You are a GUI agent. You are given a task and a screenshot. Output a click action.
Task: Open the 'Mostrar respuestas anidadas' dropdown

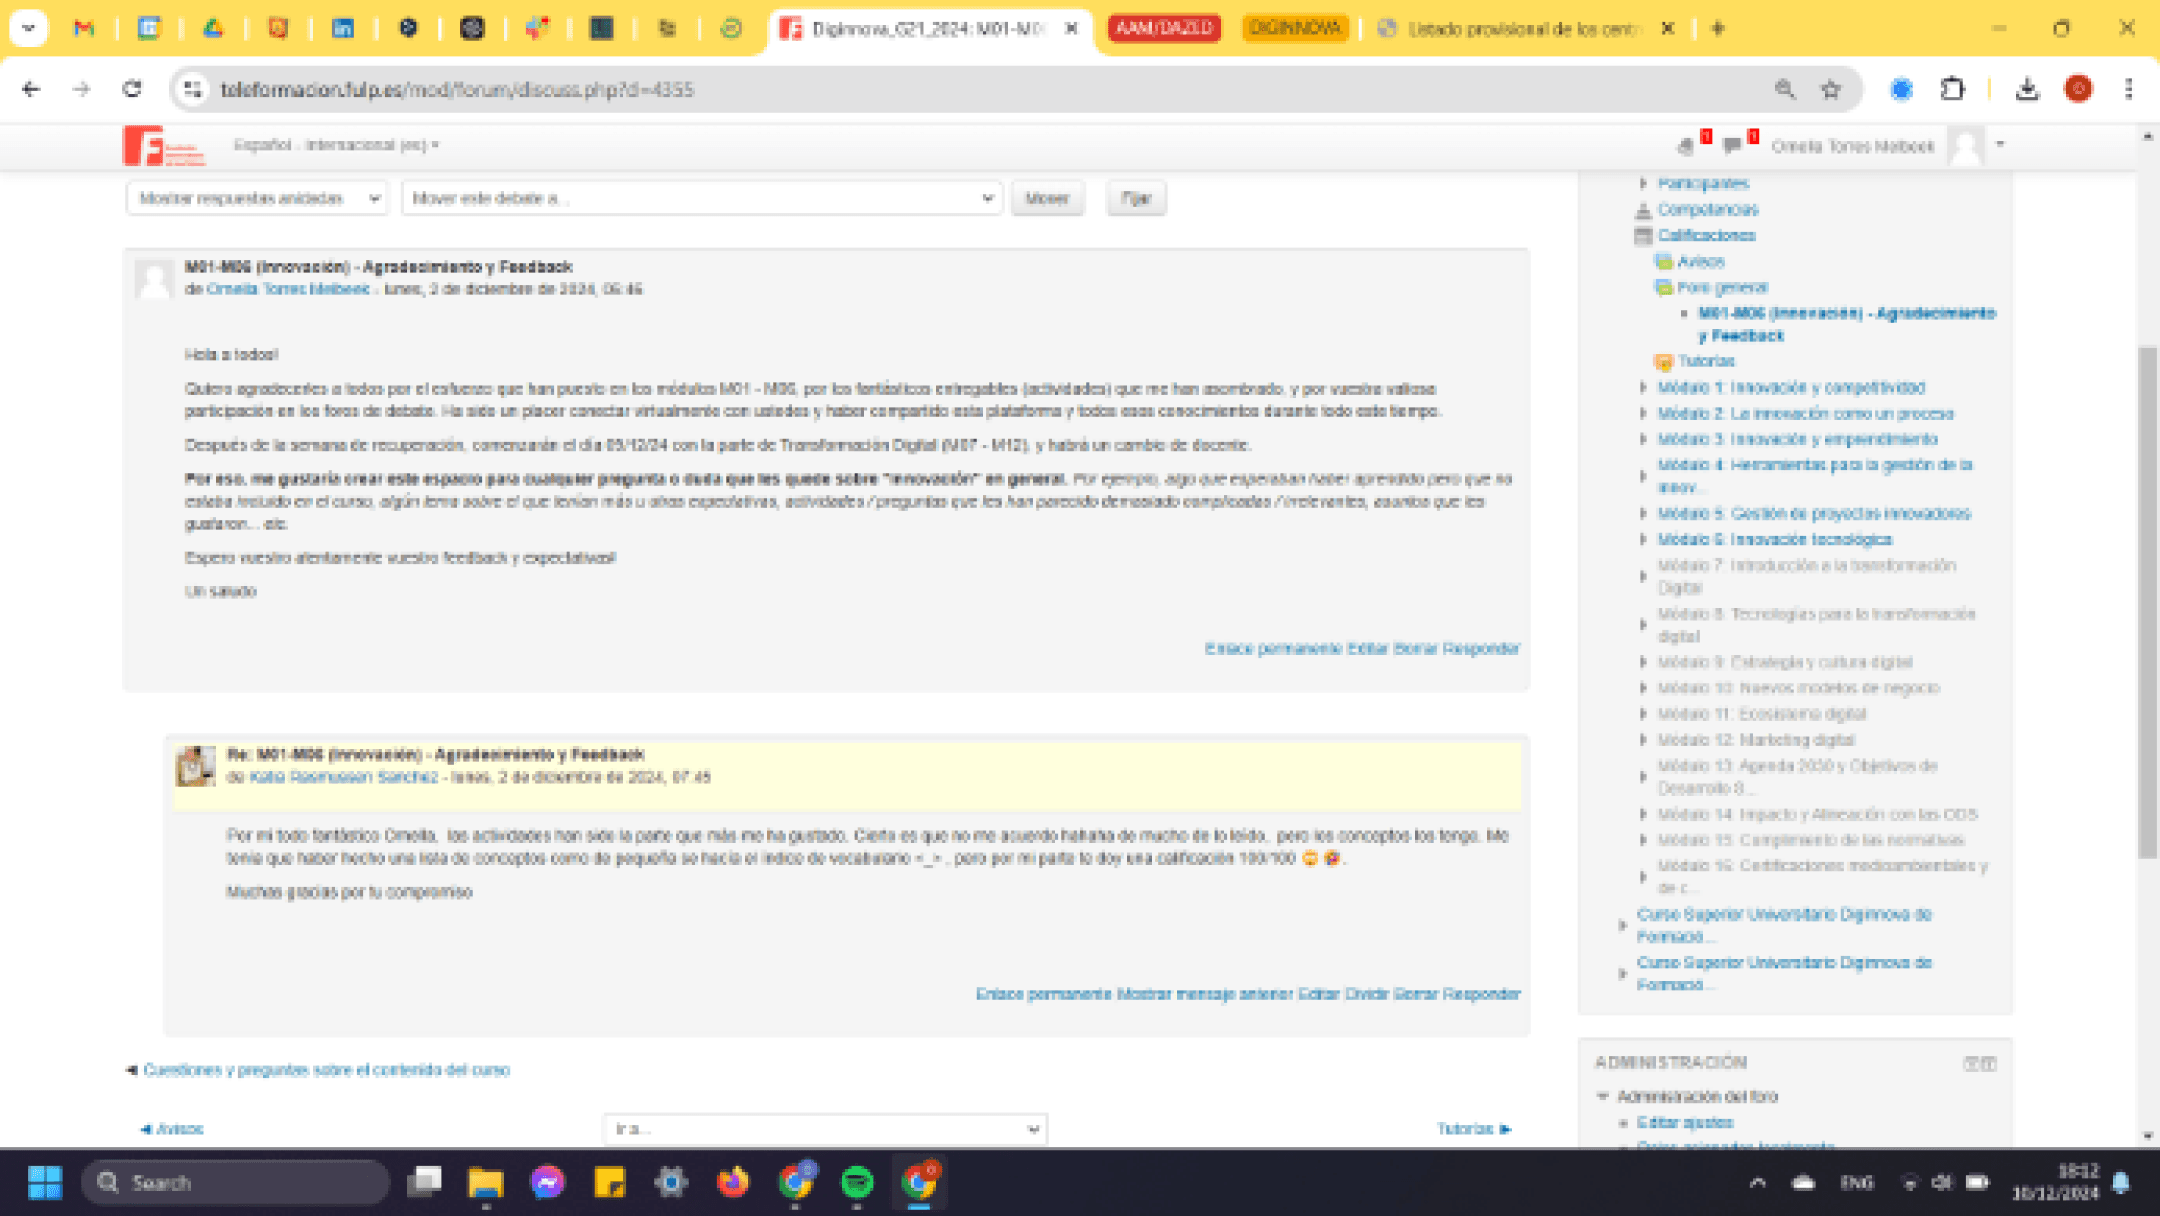[x=257, y=198]
